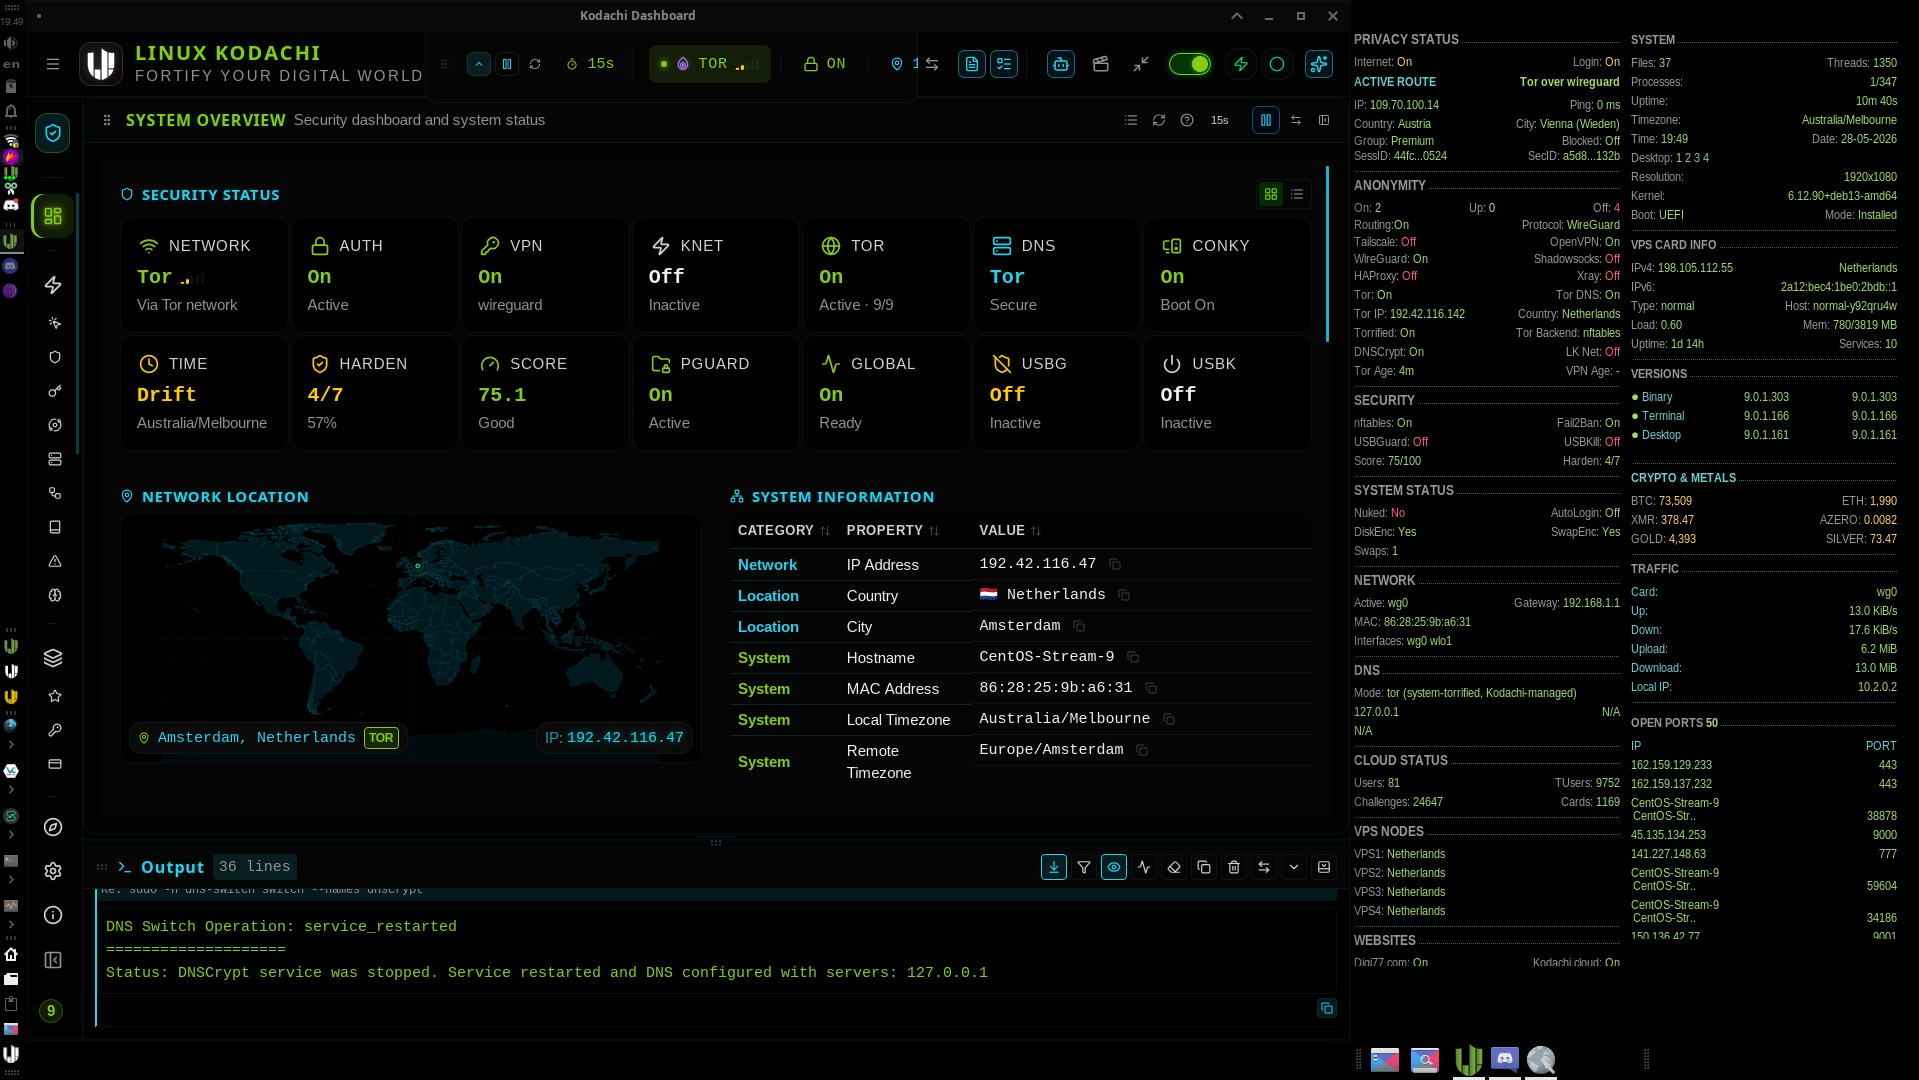Toggle auto-scroll download arrow in Output toolbar
The width and height of the screenshot is (1919, 1080).
pyautogui.click(x=1054, y=867)
